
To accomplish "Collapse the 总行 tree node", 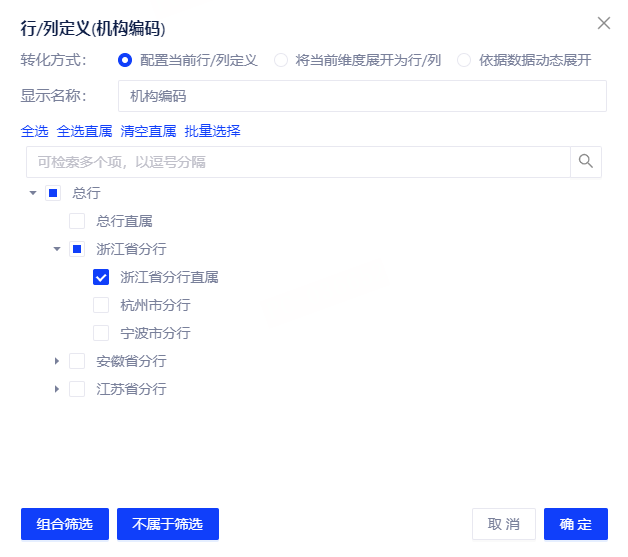I will pyautogui.click(x=33, y=193).
